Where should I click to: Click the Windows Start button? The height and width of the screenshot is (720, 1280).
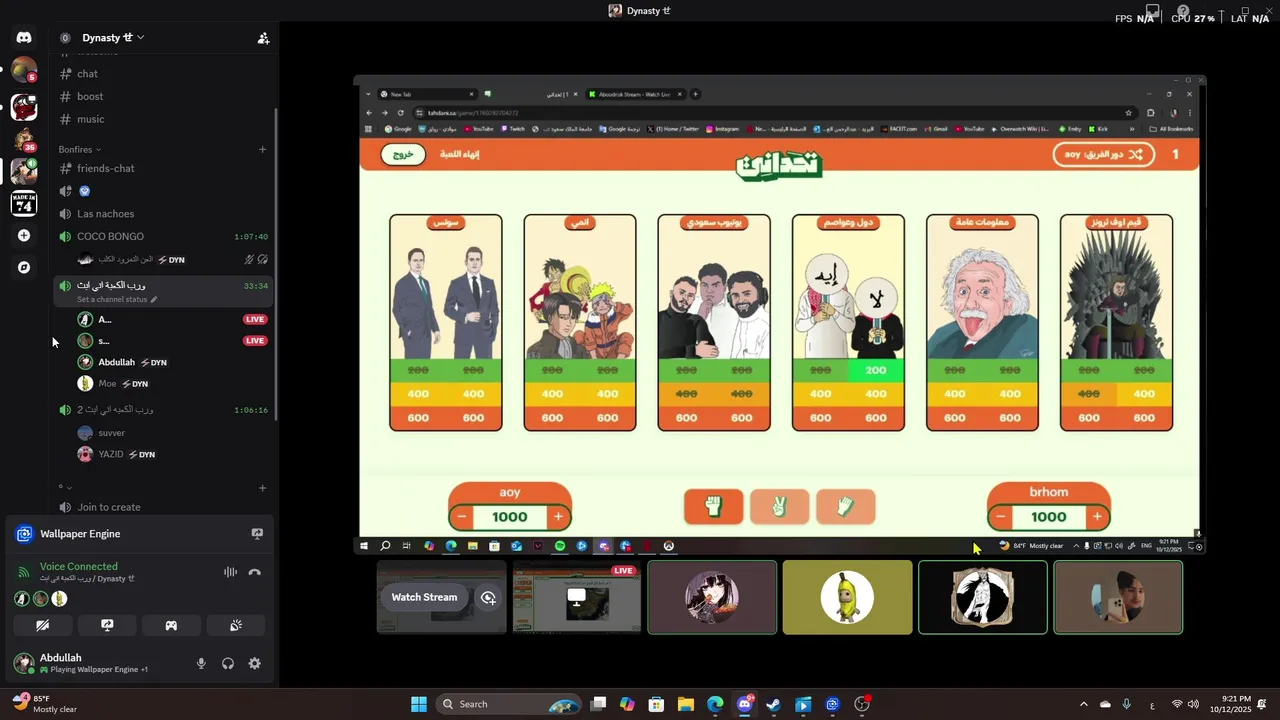(x=419, y=704)
